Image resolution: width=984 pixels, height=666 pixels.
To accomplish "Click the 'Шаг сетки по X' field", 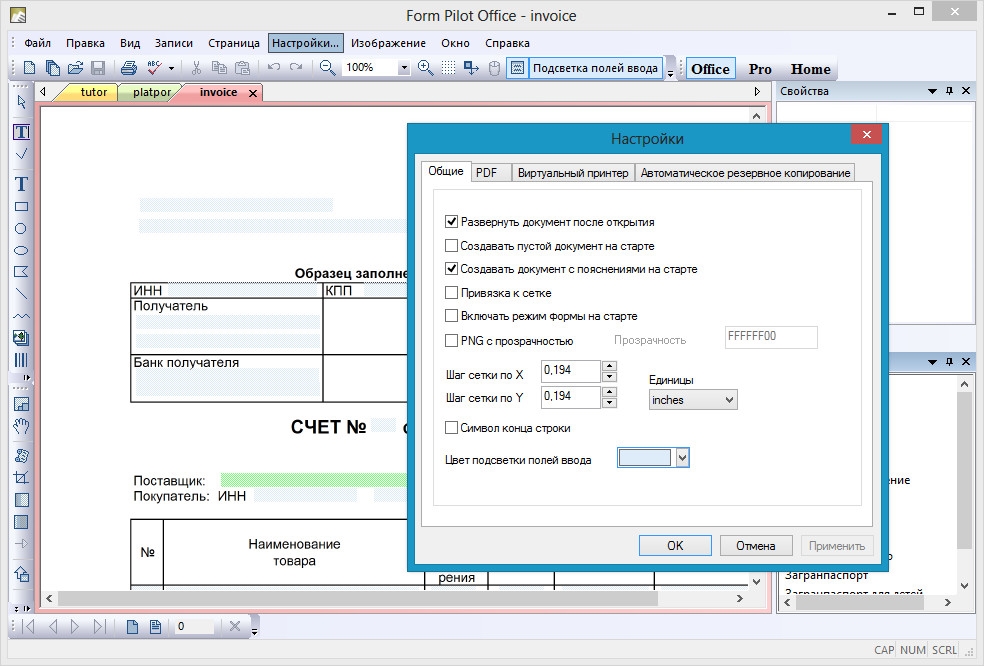I will (570, 371).
